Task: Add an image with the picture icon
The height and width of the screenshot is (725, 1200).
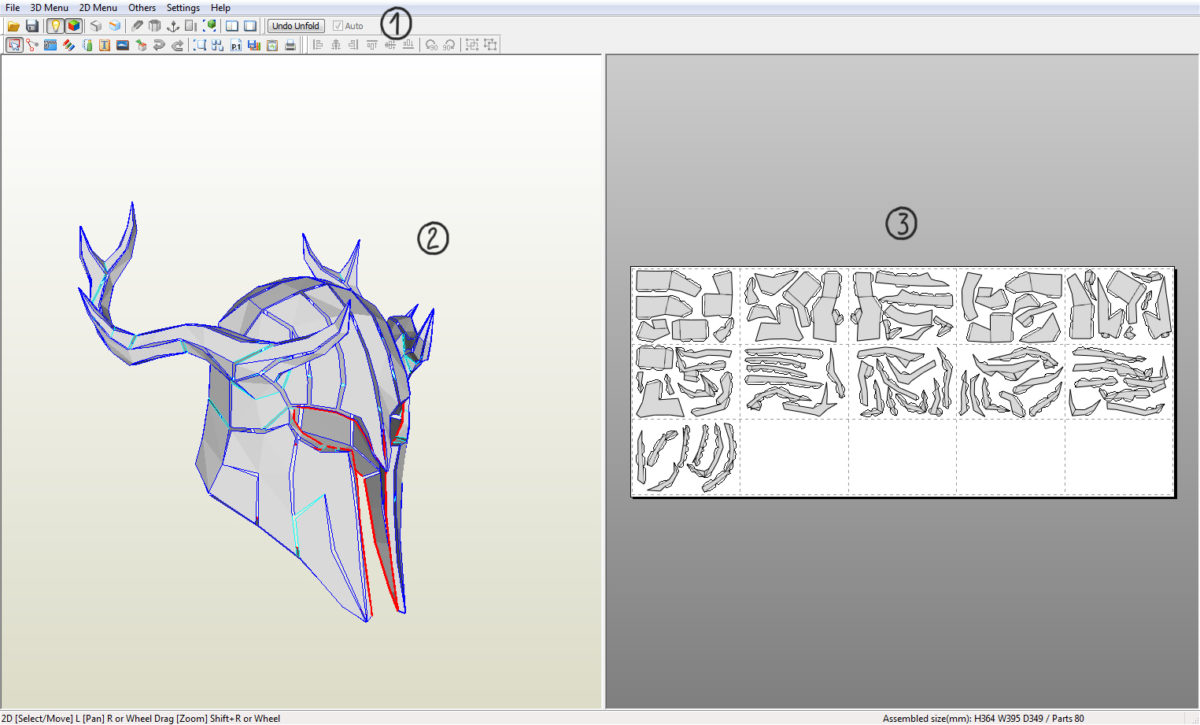Action: coord(121,45)
